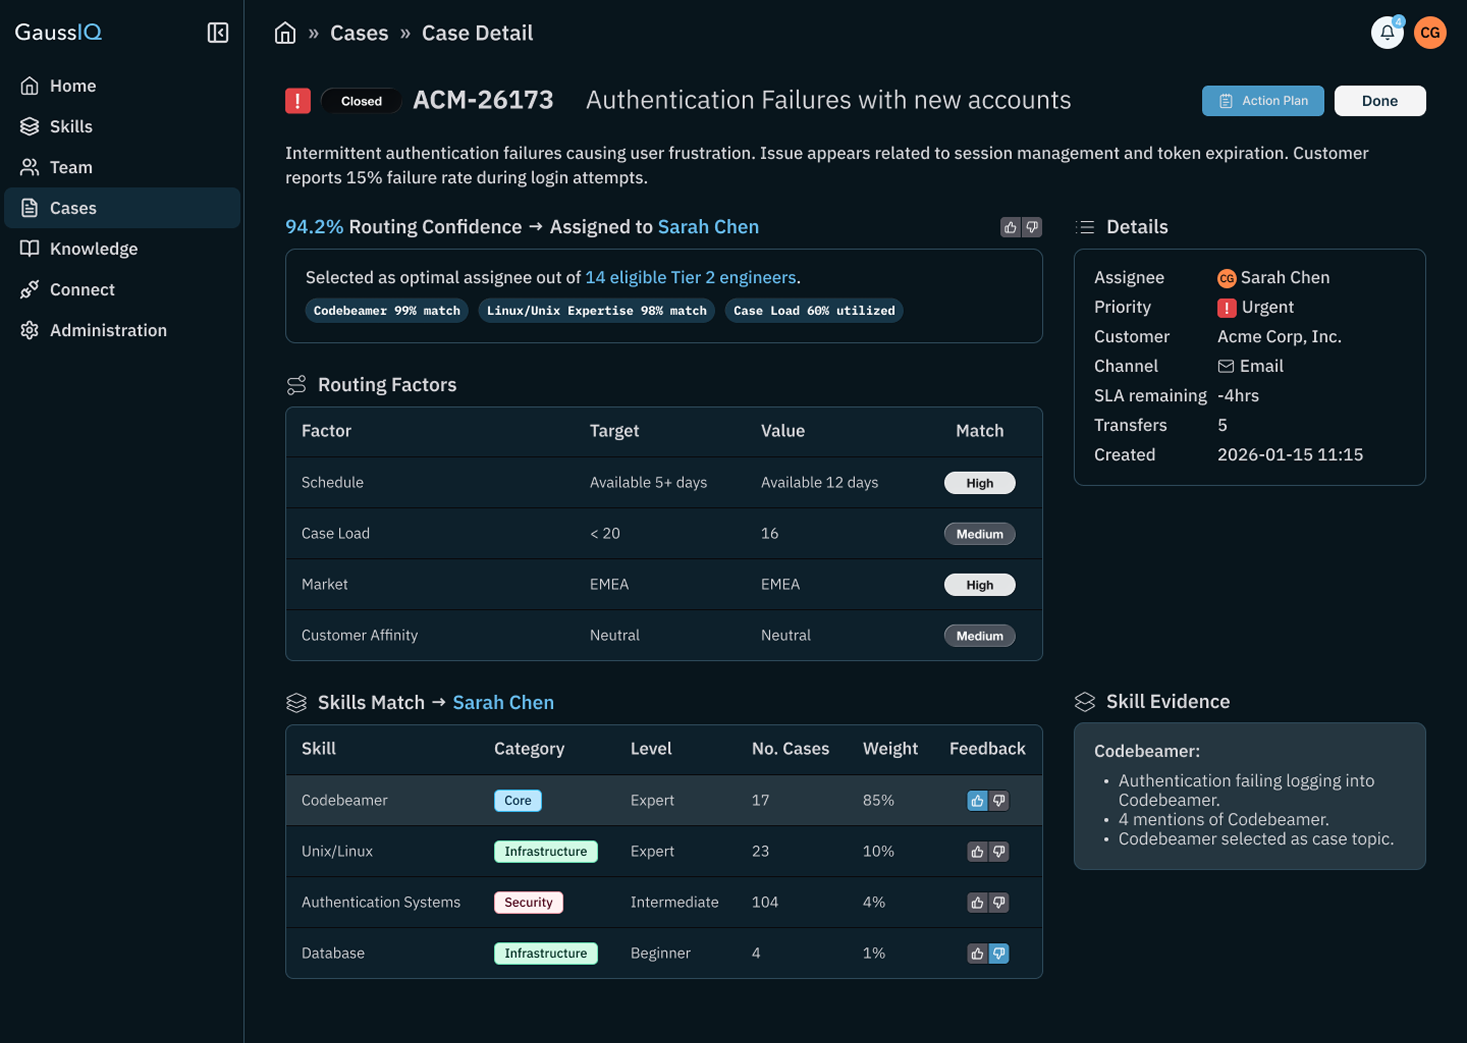Click the Case Load 60% utilized chip
The image size is (1467, 1044).
(814, 311)
